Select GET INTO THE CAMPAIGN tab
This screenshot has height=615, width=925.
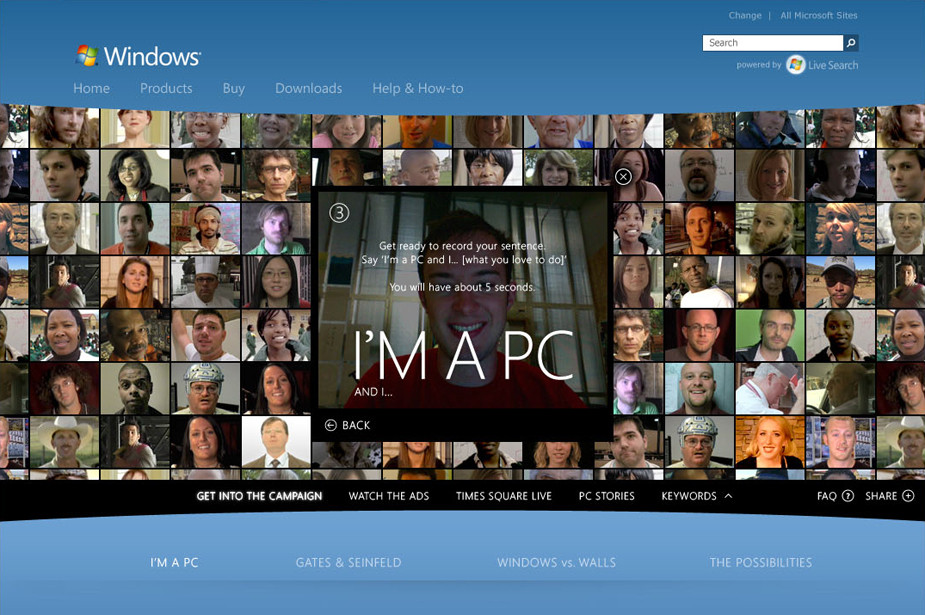pos(260,496)
